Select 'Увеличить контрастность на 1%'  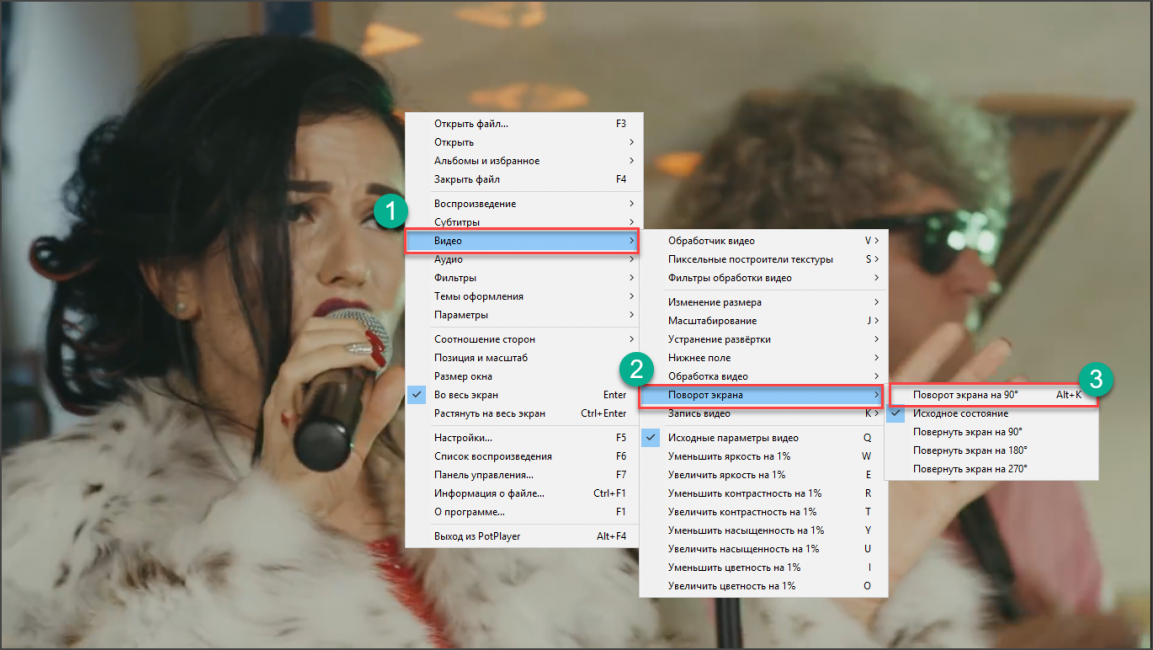pos(763,512)
